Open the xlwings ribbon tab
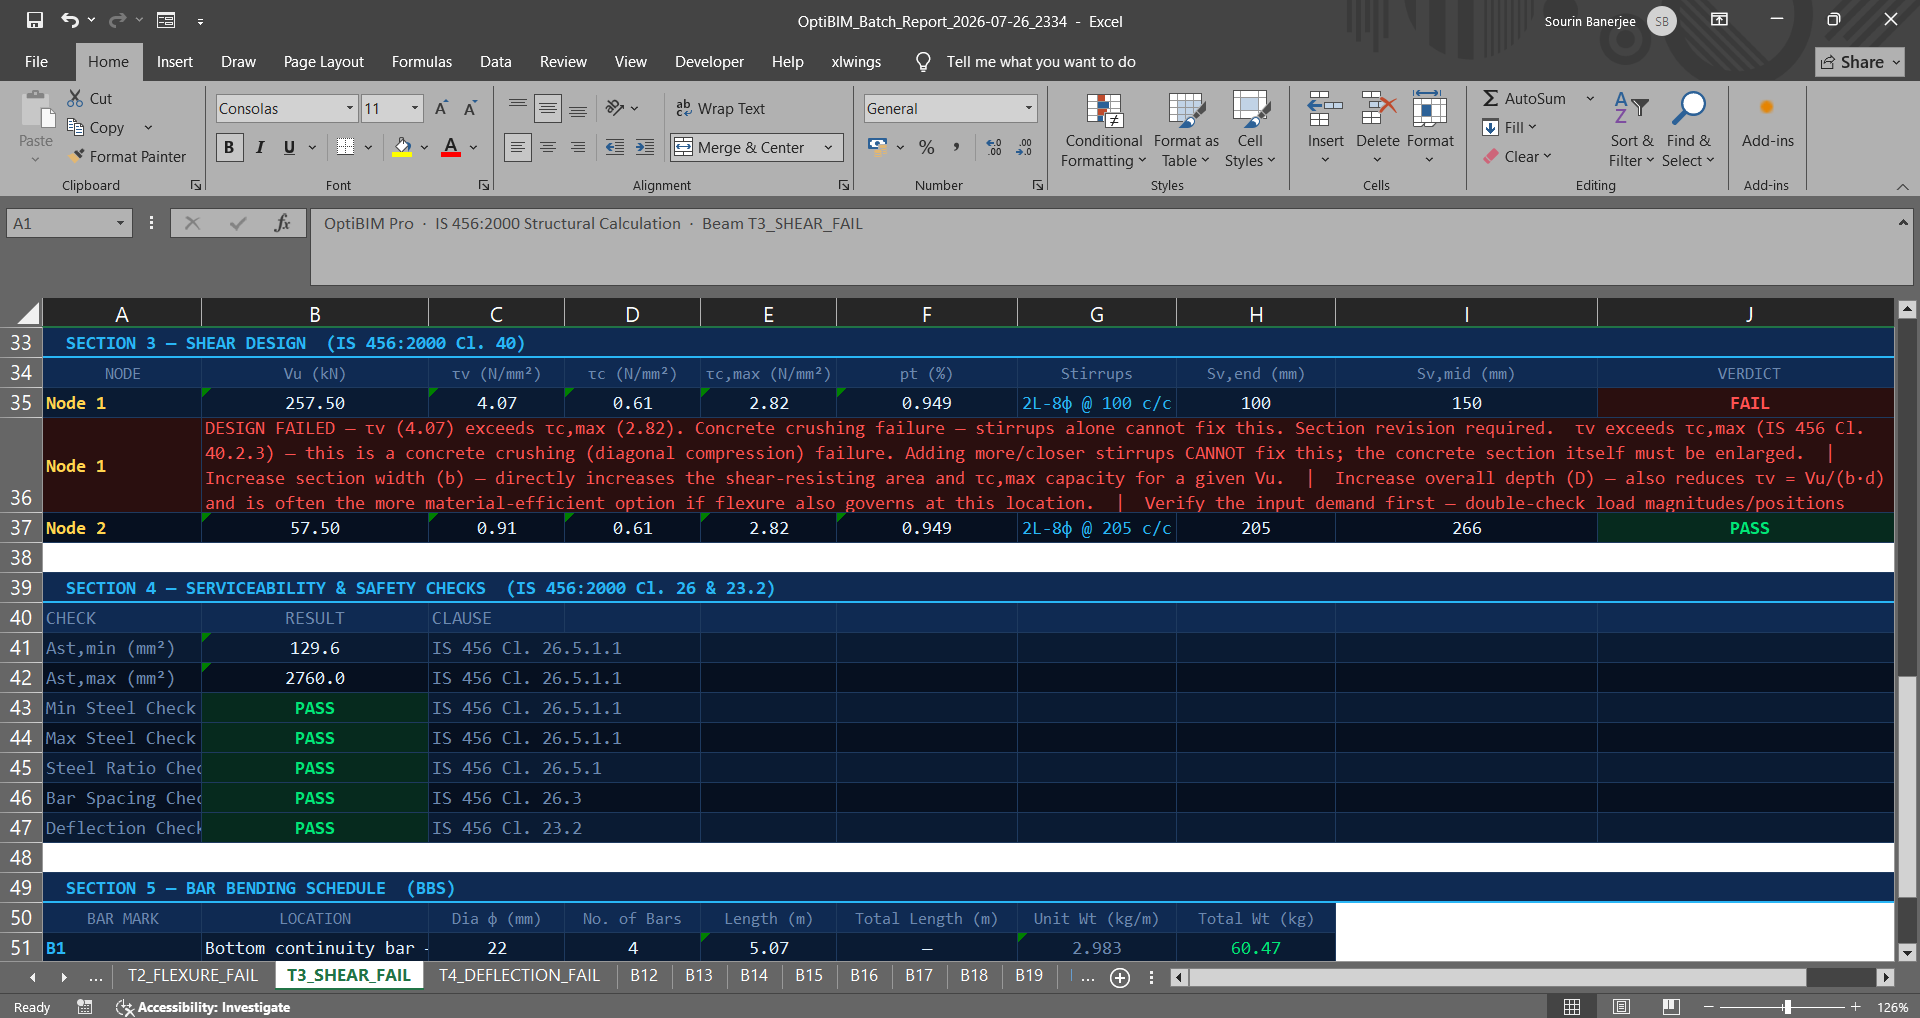Screen dimensions: 1920x1018 (x=856, y=61)
